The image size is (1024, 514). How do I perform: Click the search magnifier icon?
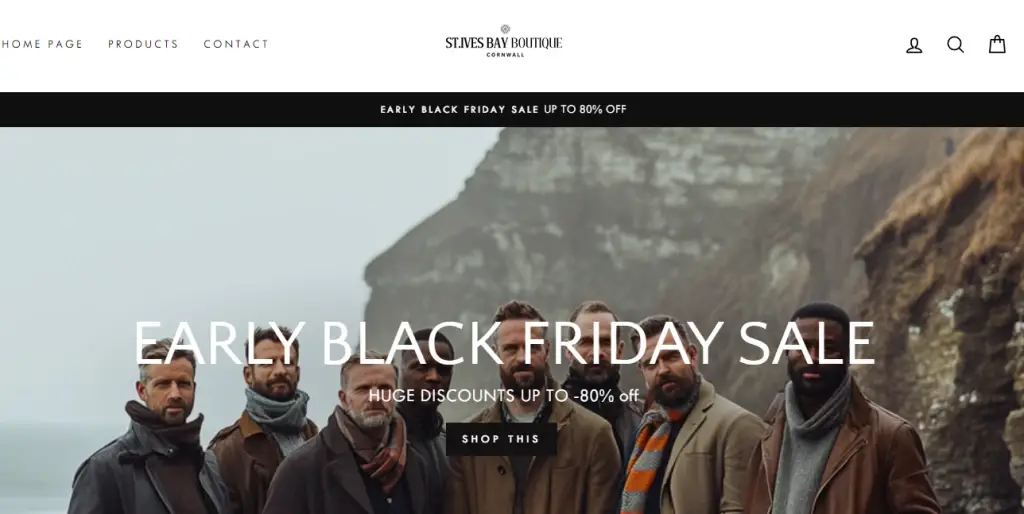tap(955, 44)
